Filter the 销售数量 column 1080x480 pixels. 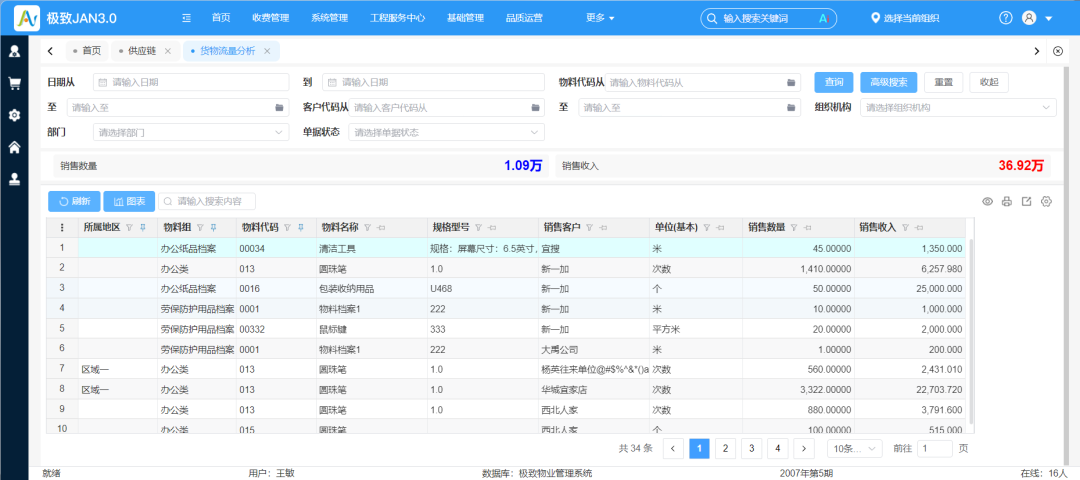[x=793, y=227]
